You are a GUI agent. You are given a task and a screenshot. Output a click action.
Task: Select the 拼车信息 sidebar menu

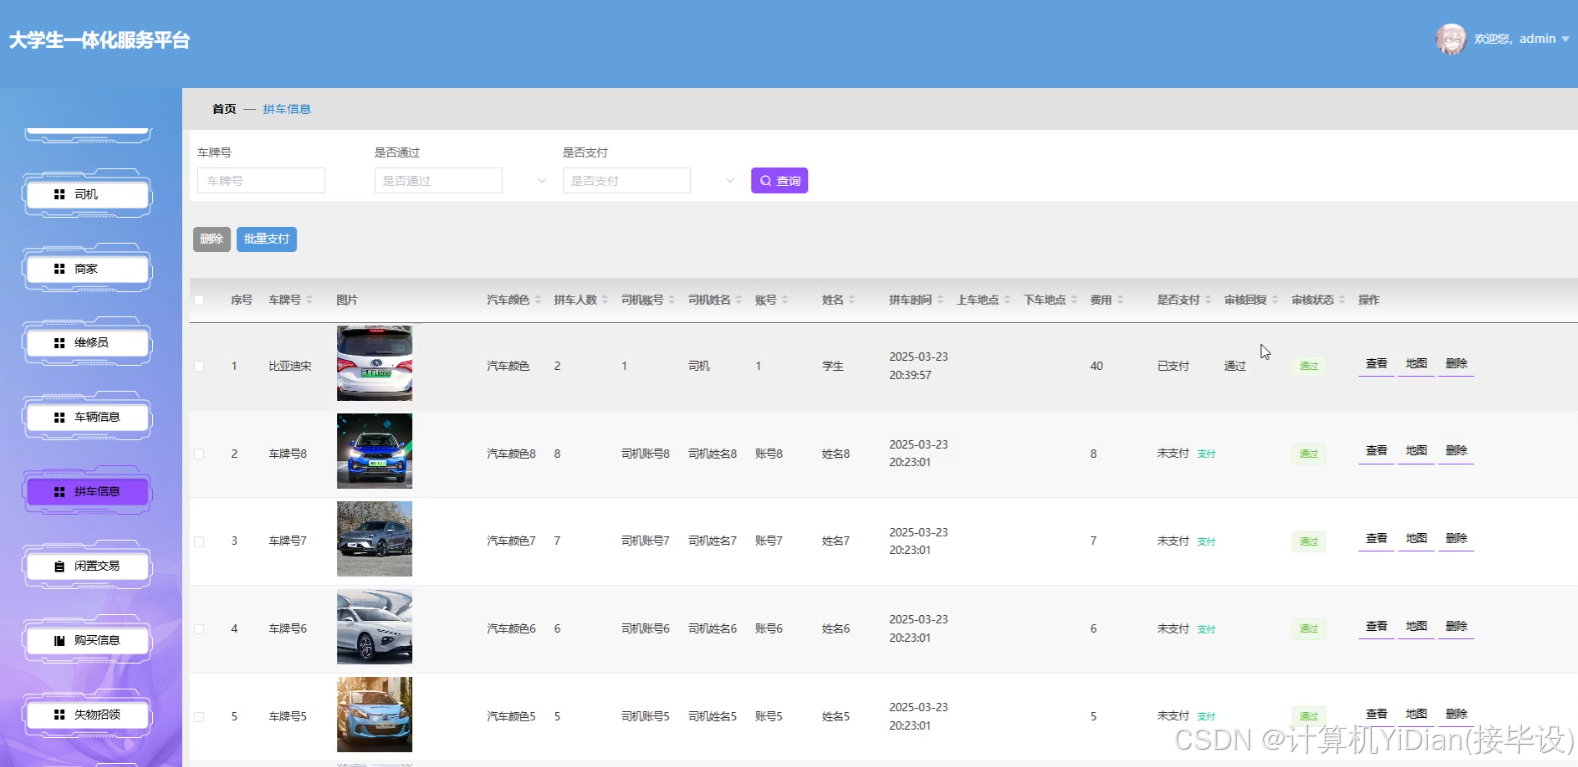point(87,492)
